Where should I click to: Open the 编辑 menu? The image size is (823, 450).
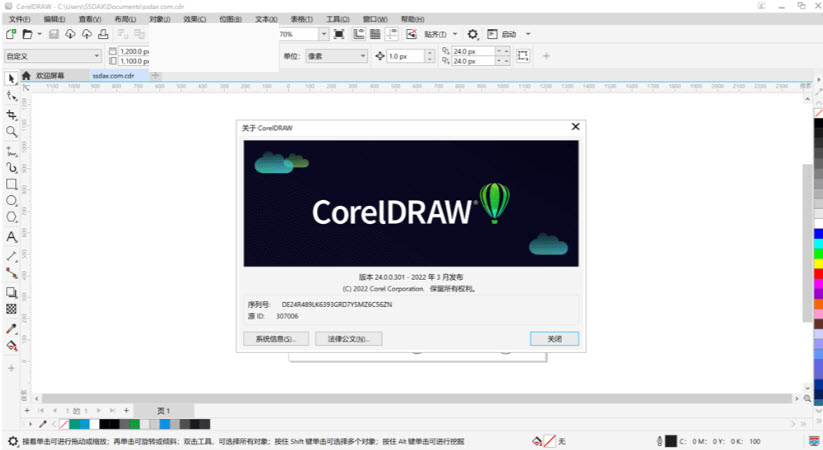pos(54,19)
